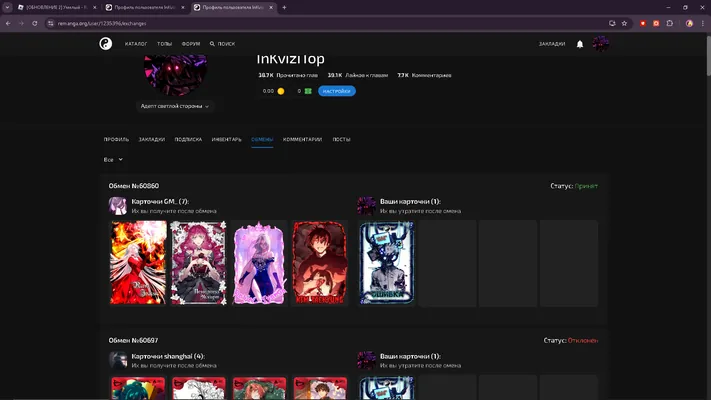The width and height of the screenshot is (711, 400).
Task: Open a new browser tab
Action: click(x=284, y=7)
